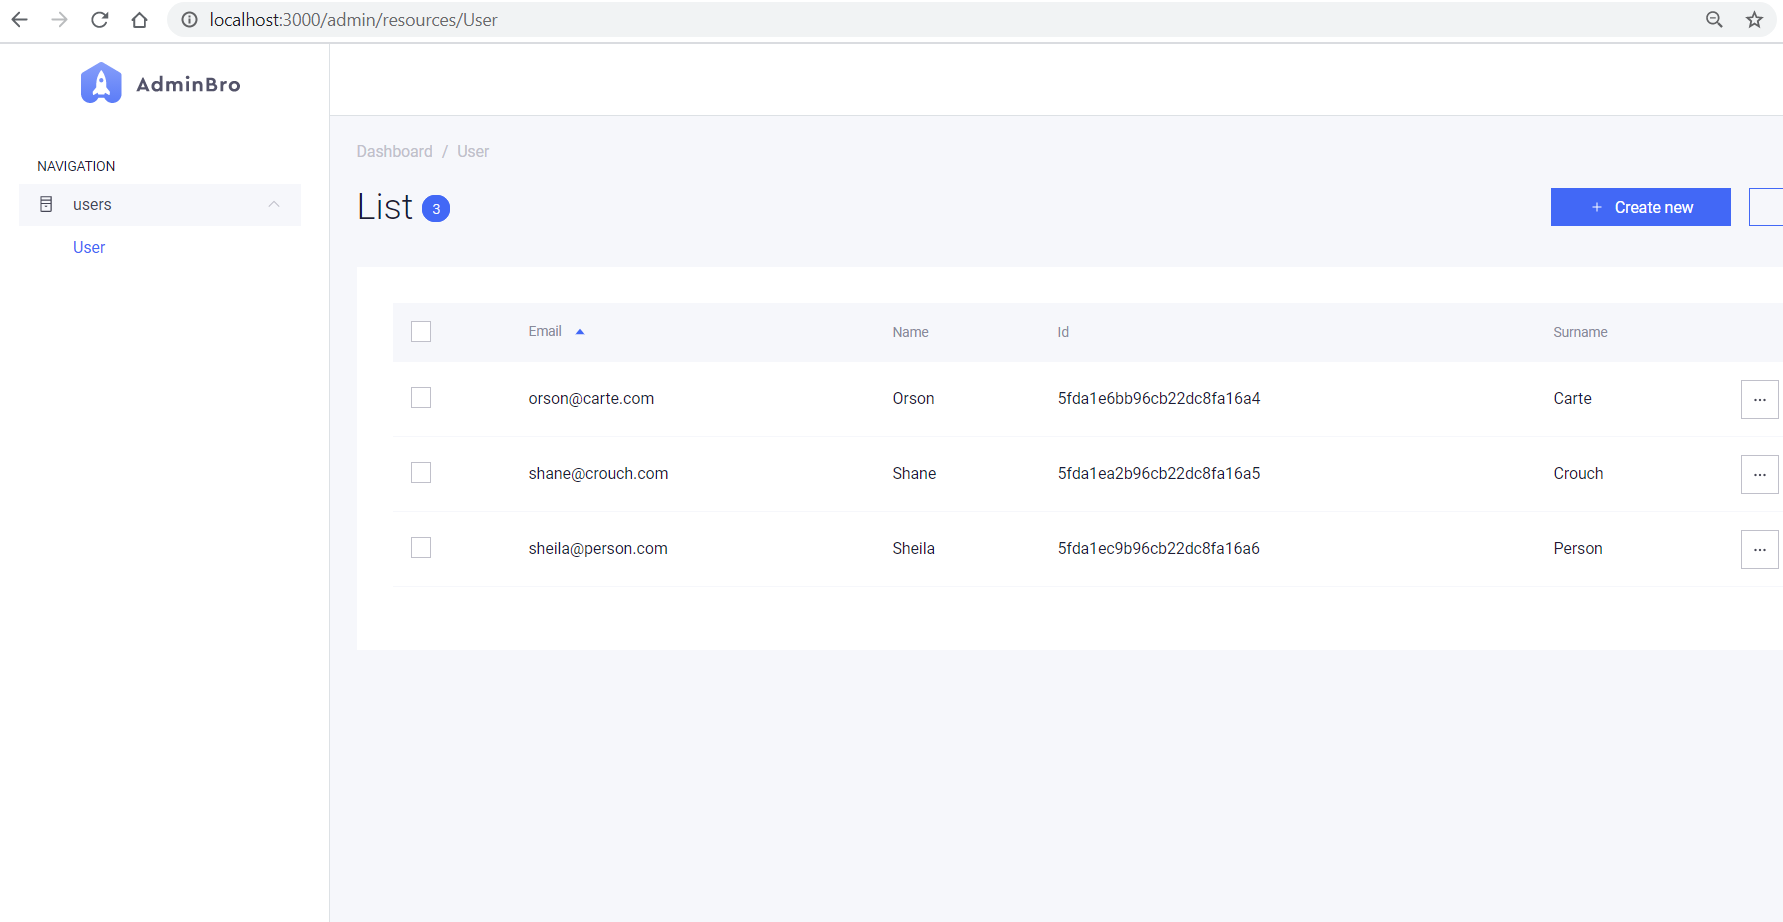Click the search magnifier icon in browser bar
Image resolution: width=1783 pixels, height=922 pixels.
tap(1714, 19)
